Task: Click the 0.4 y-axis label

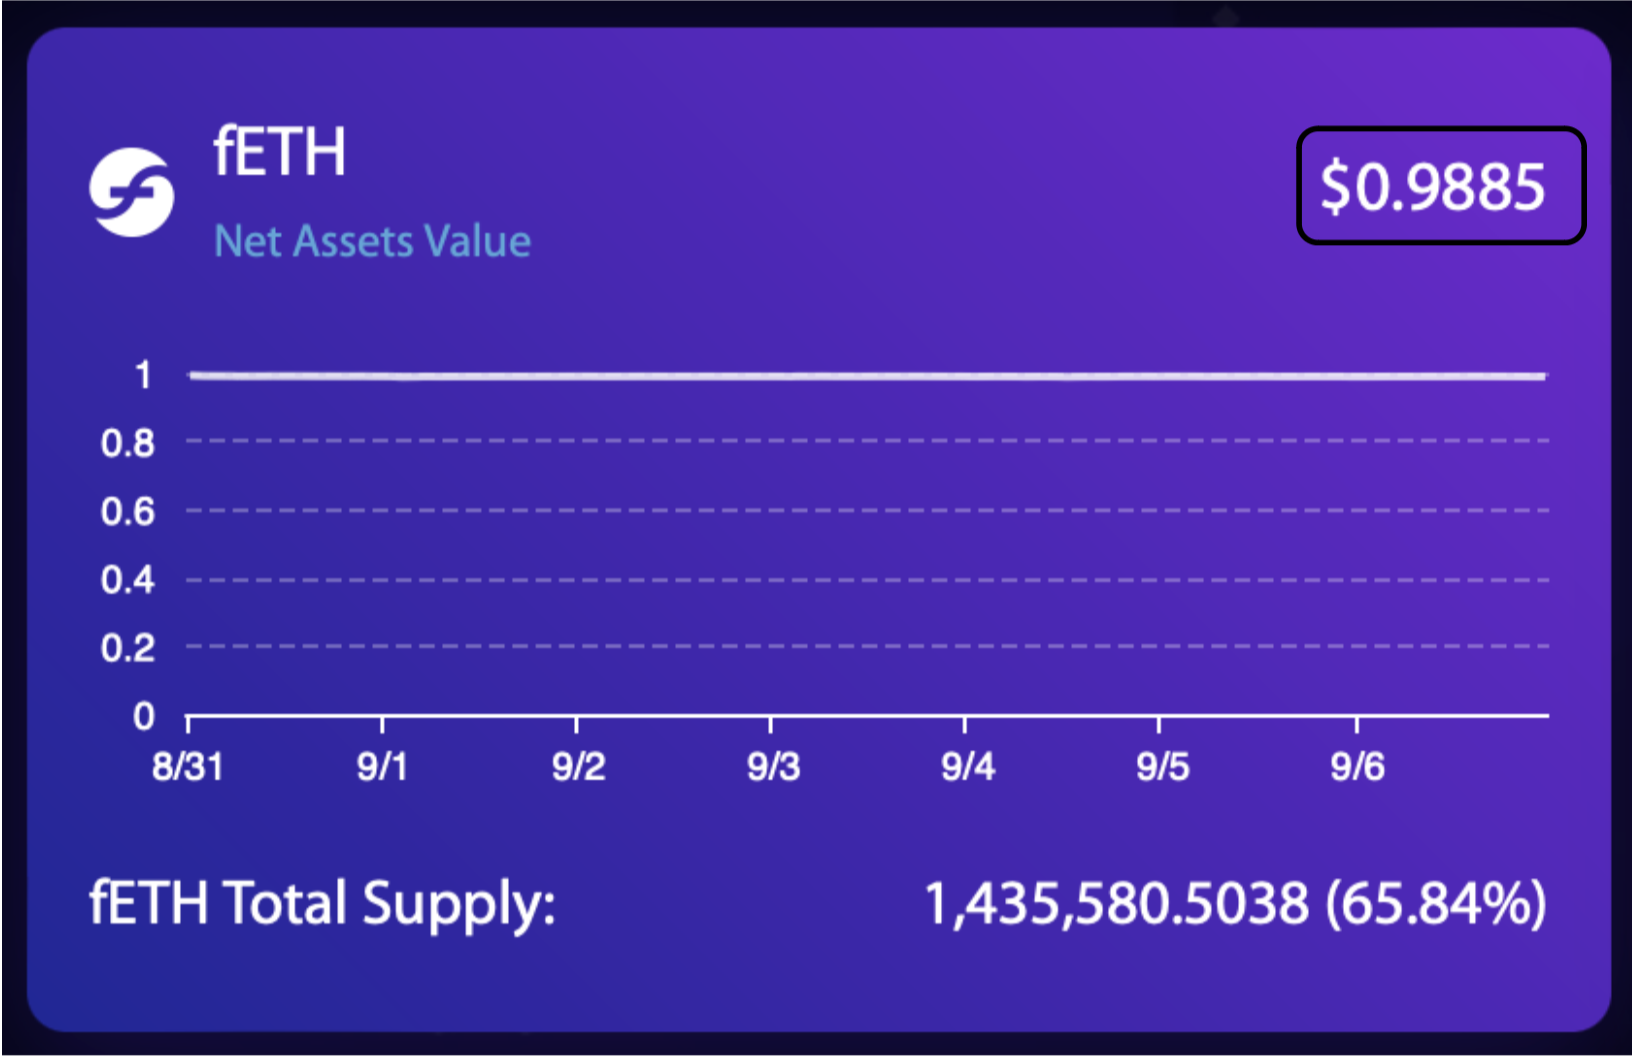Action: pyautogui.click(x=128, y=579)
